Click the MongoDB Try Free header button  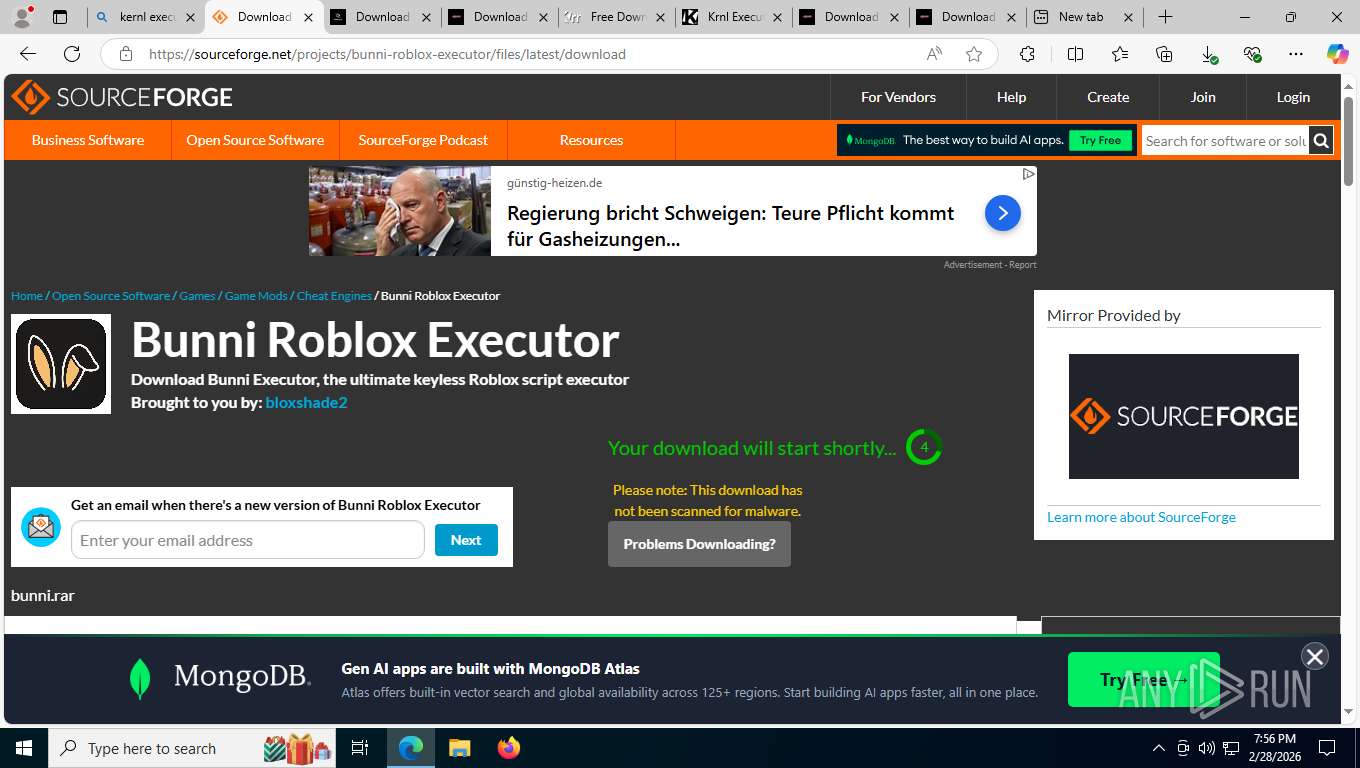1100,140
